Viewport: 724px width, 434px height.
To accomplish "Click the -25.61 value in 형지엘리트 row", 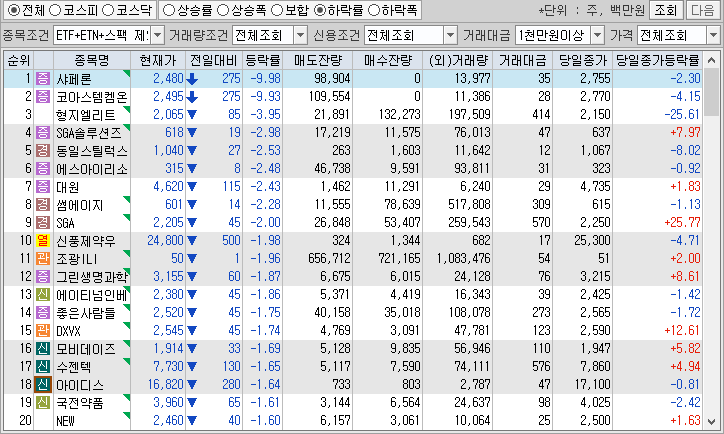I will tap(682, 115).
